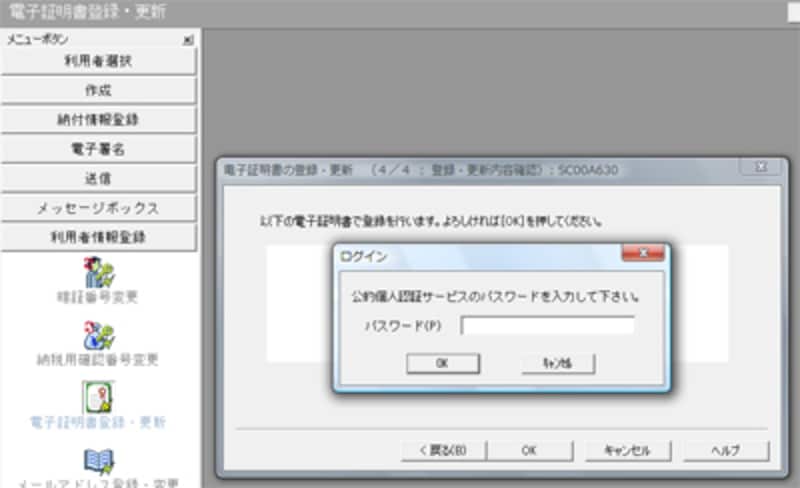Cancel the ログイン password dialog

558,363
